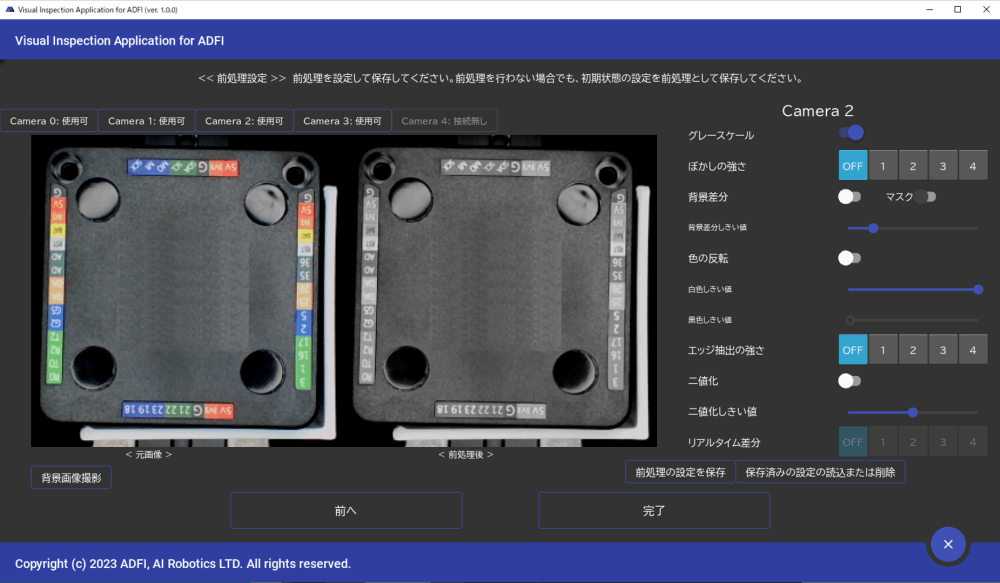Image resolution: width=1000 pixels, height=583 pixels.
Task: Set エッジ抽出の強さ to level 3
Action: pyautogui.click(x=943, y=350)
